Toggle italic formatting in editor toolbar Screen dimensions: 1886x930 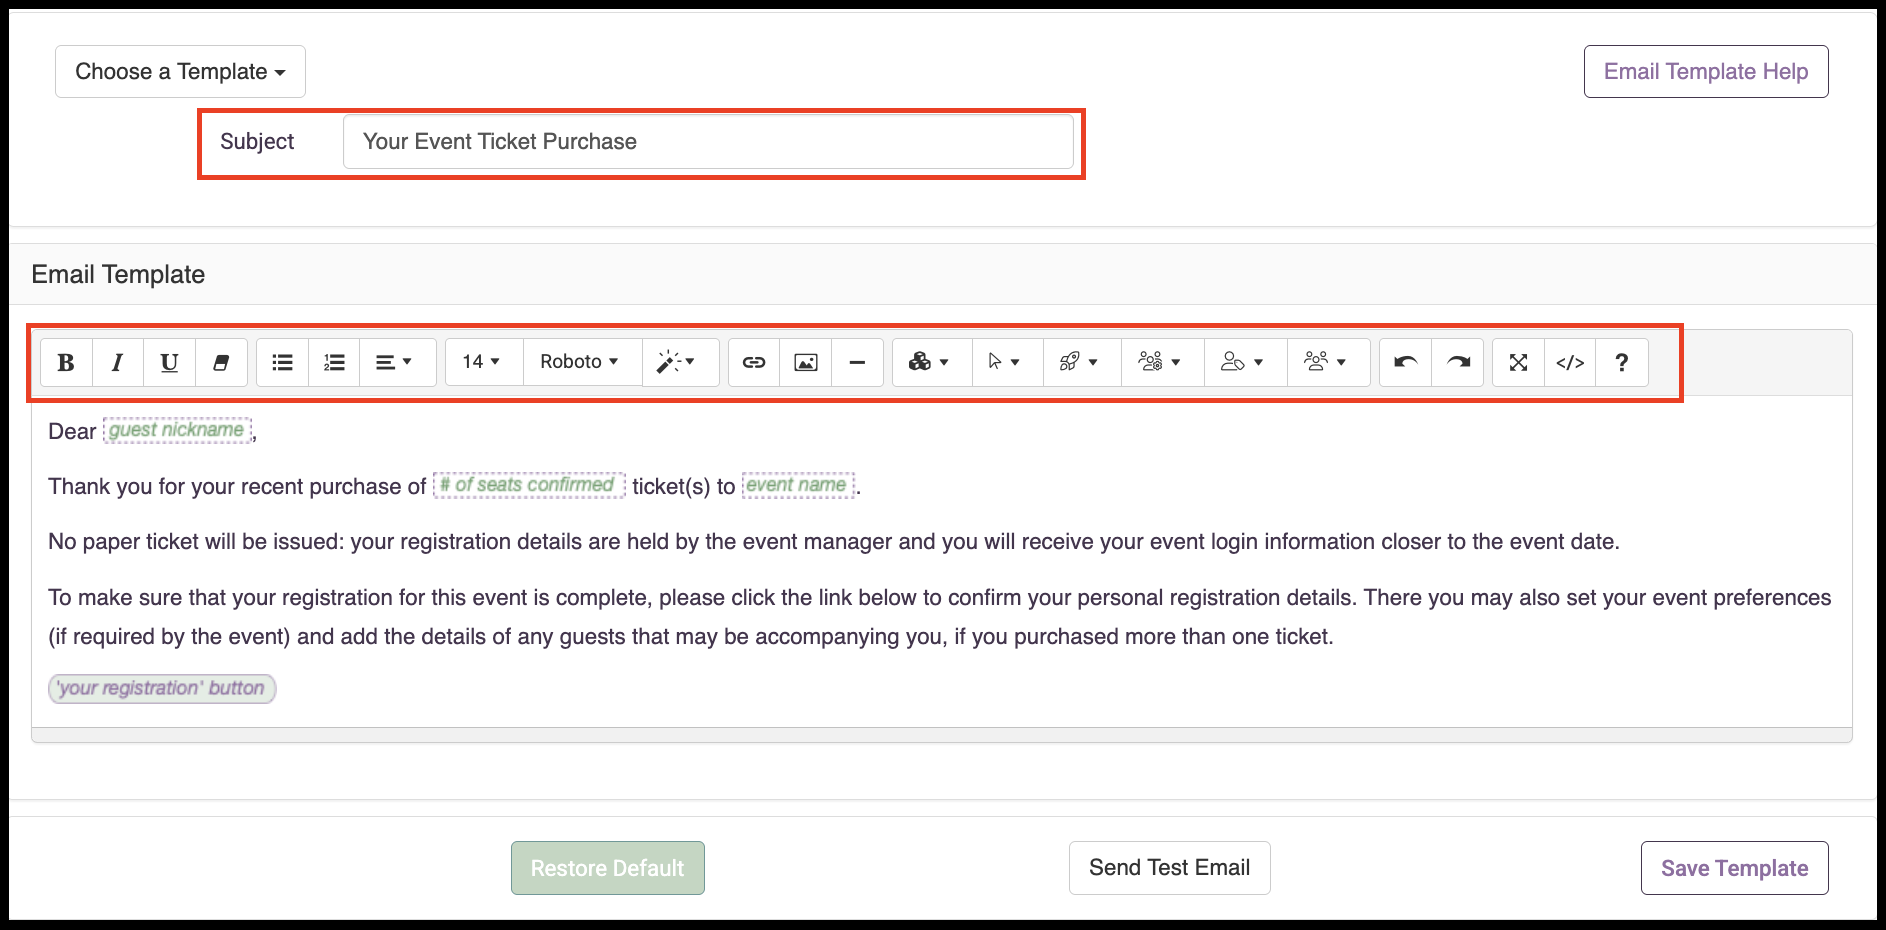(118, 362)
